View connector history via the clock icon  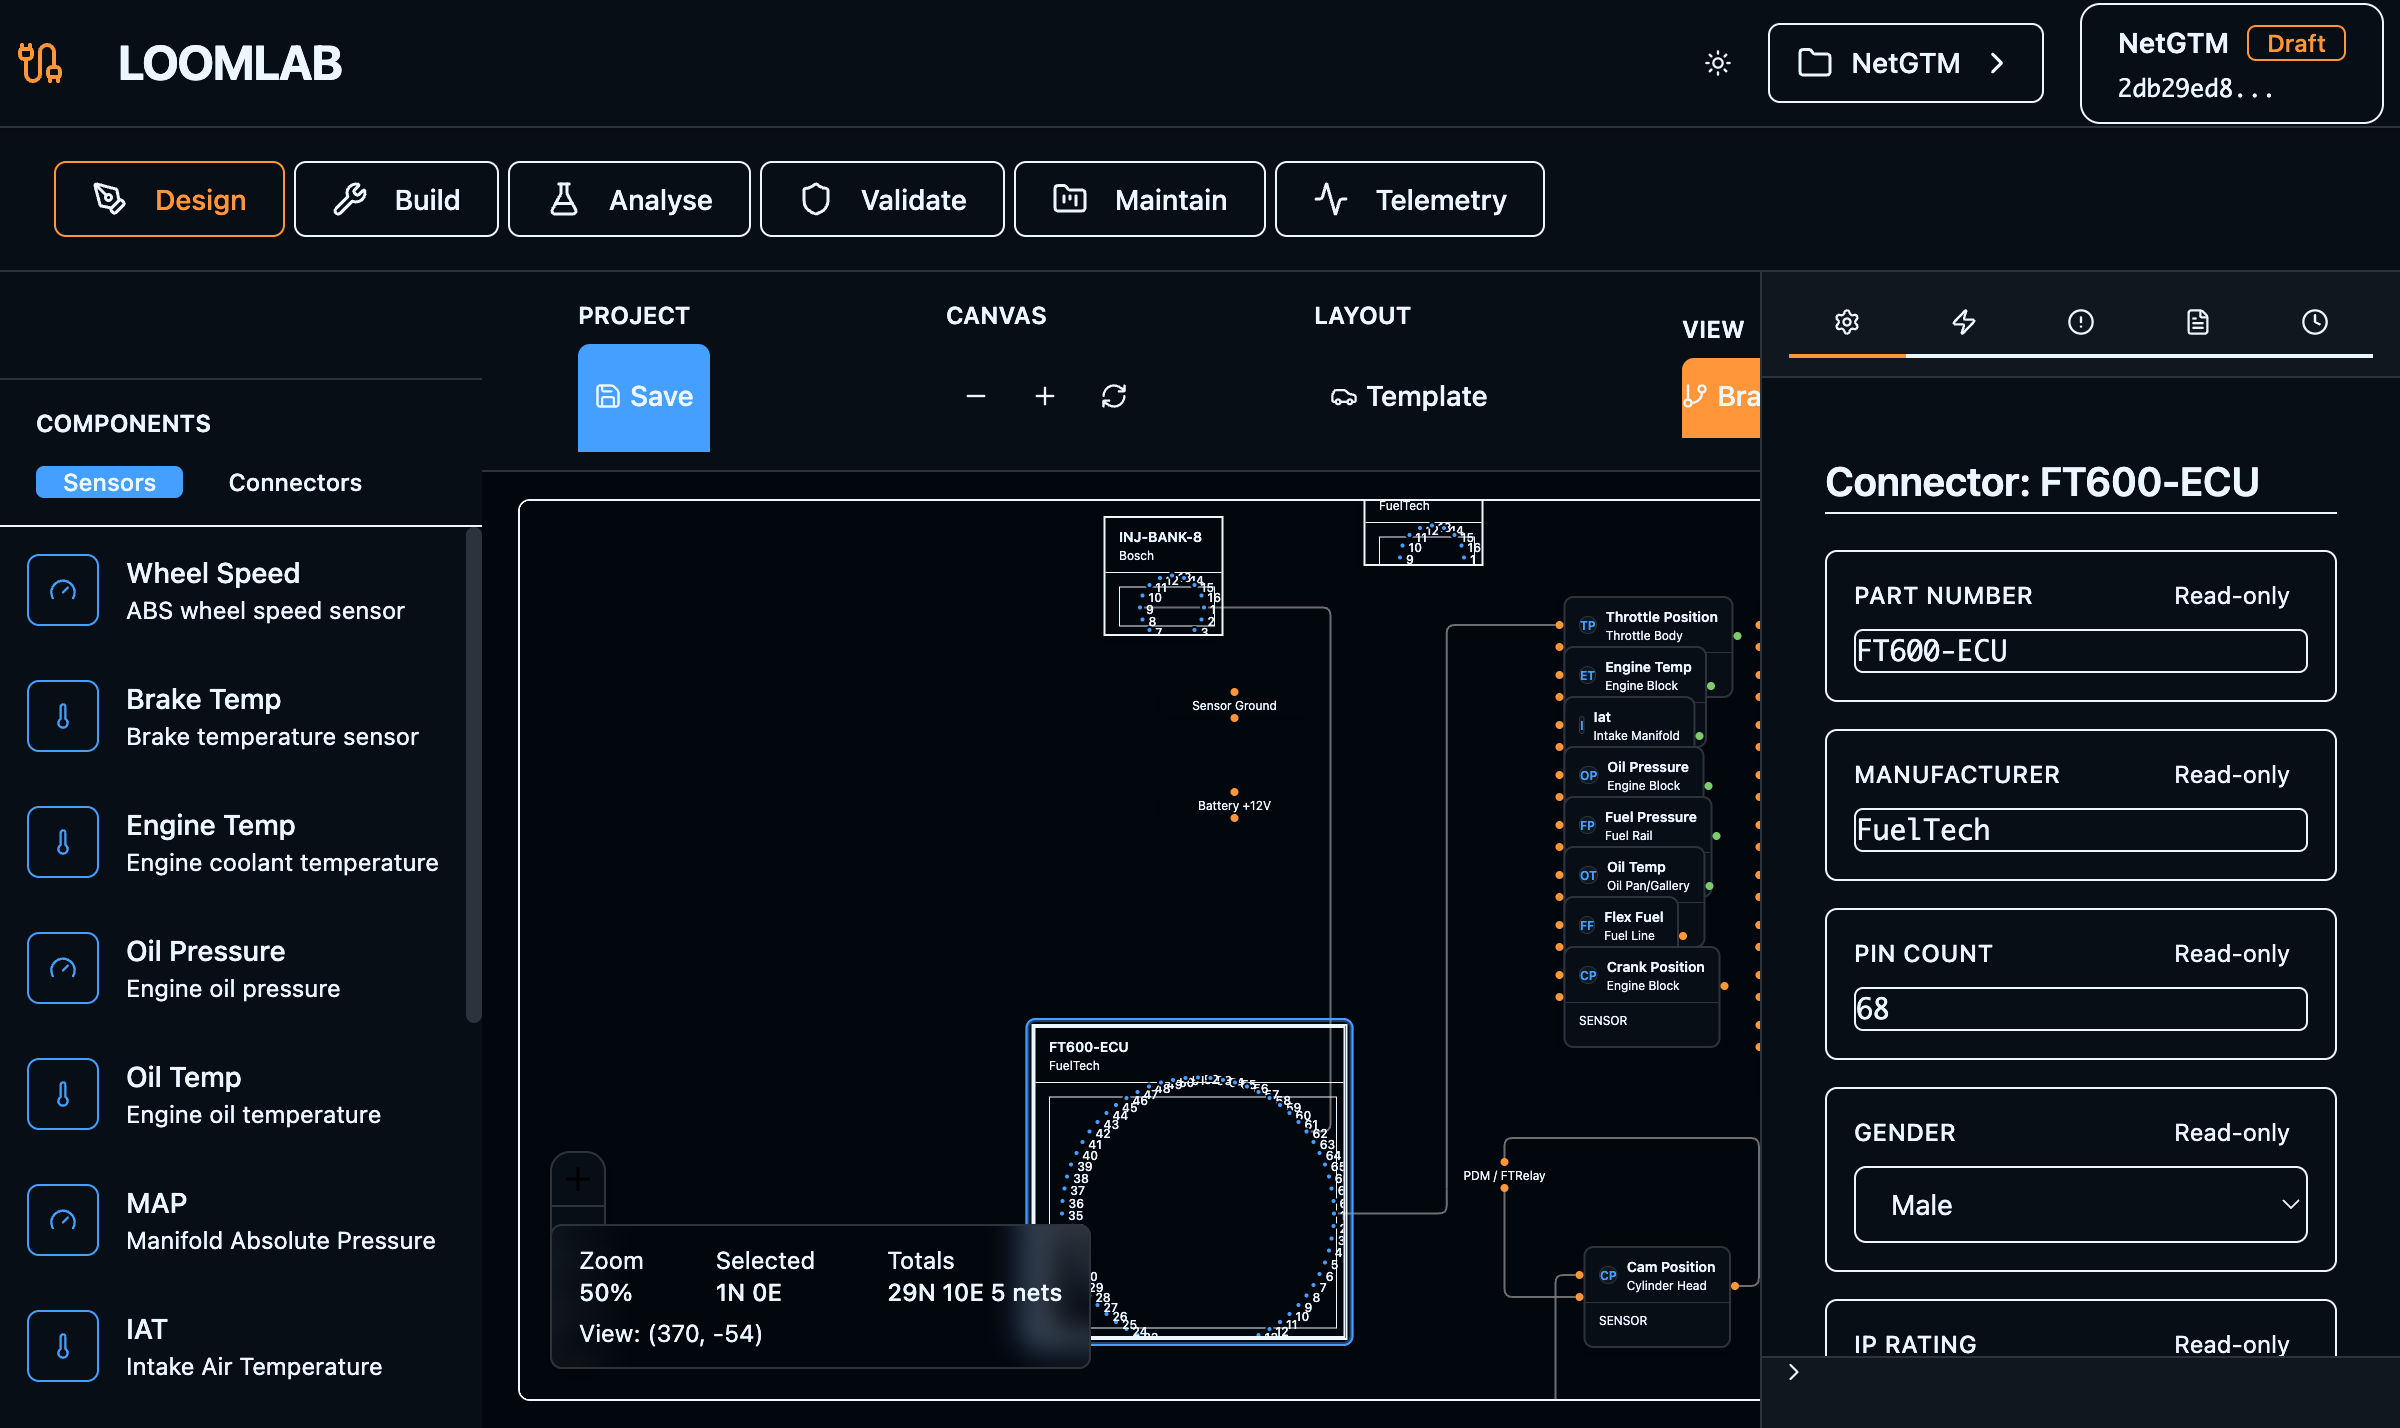pos(2315,322)
